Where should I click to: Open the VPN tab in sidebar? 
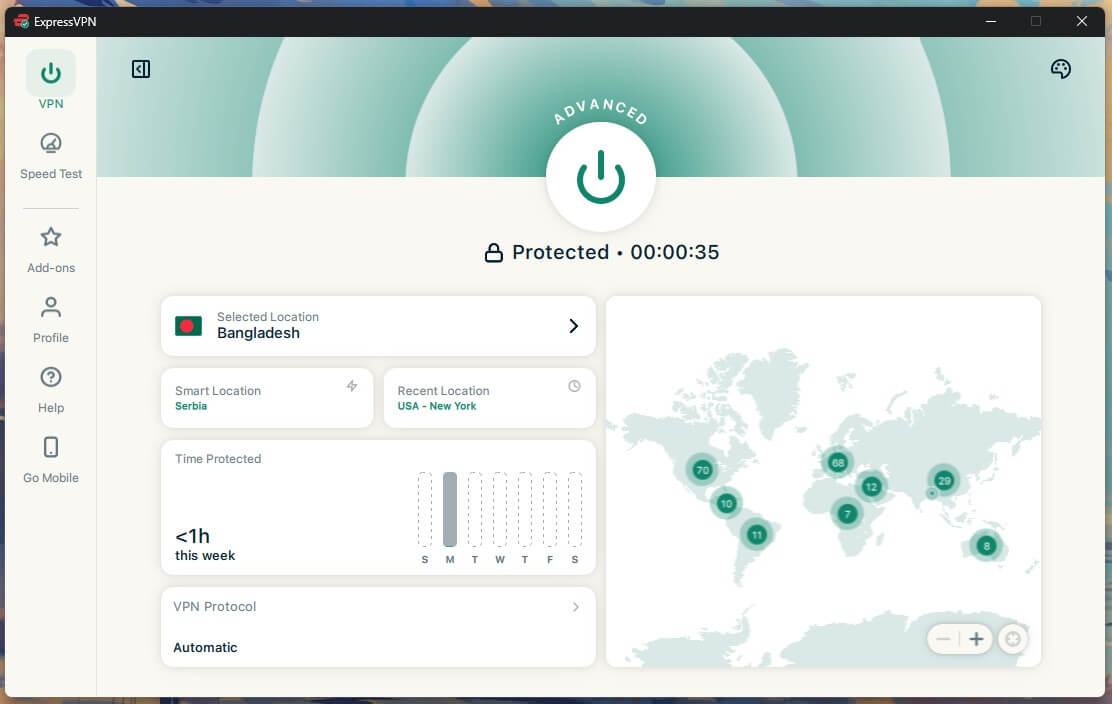pyautogui.click(x=50, y=81)
